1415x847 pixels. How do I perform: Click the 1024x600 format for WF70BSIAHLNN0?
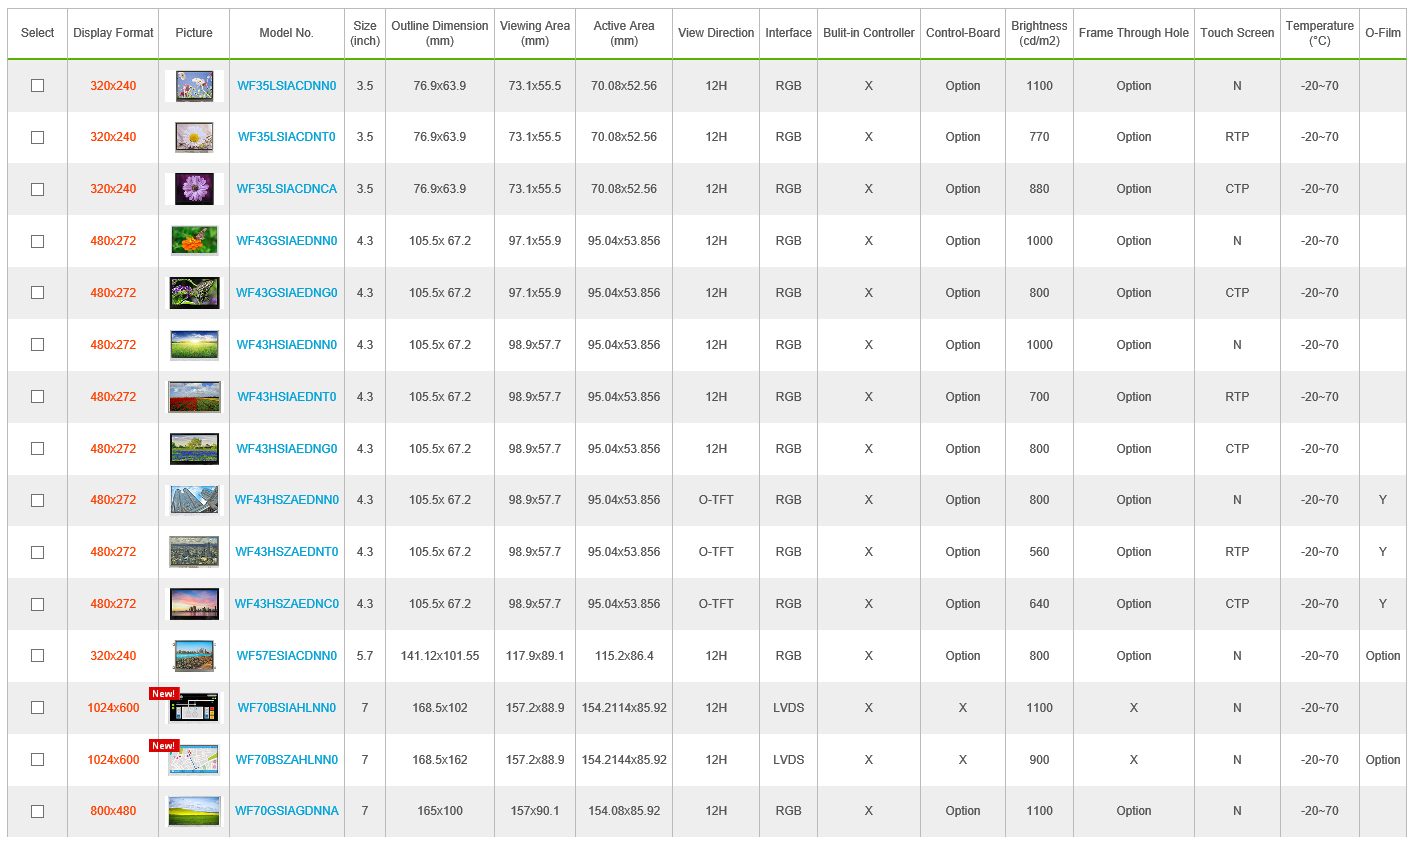pyautogui.click(x=113, y=708)
